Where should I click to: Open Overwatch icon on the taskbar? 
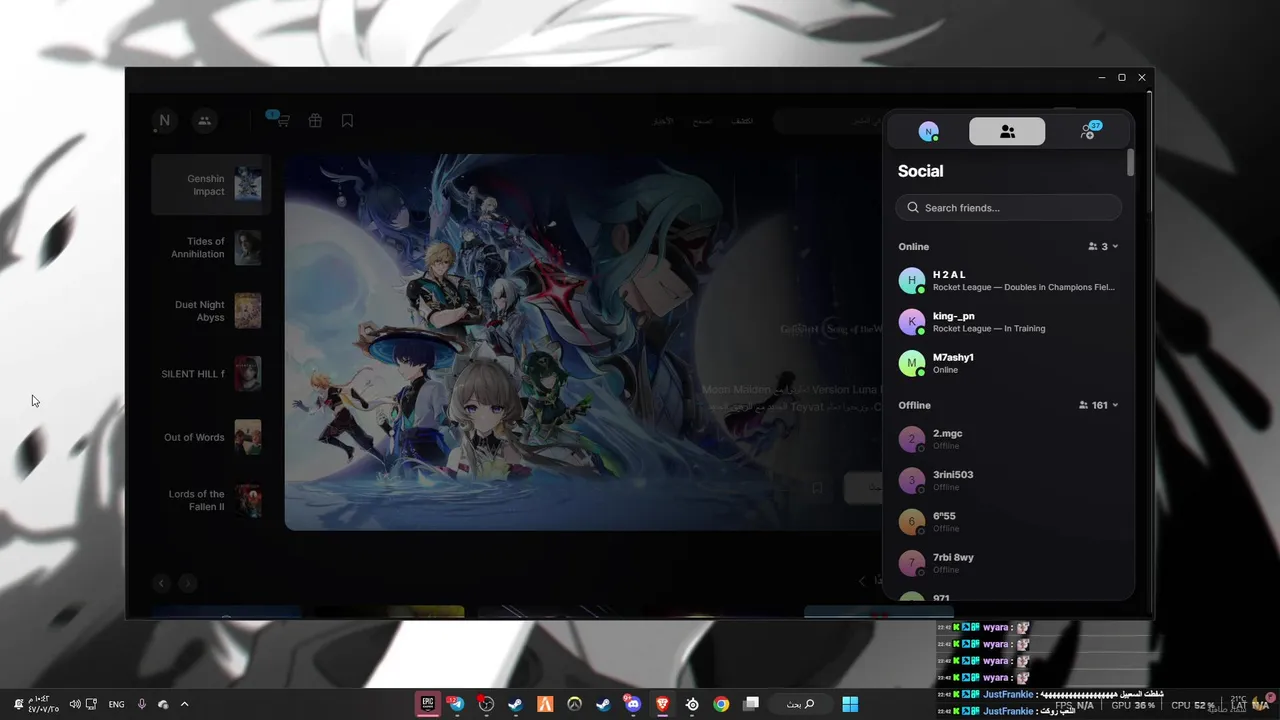[574, 704]
